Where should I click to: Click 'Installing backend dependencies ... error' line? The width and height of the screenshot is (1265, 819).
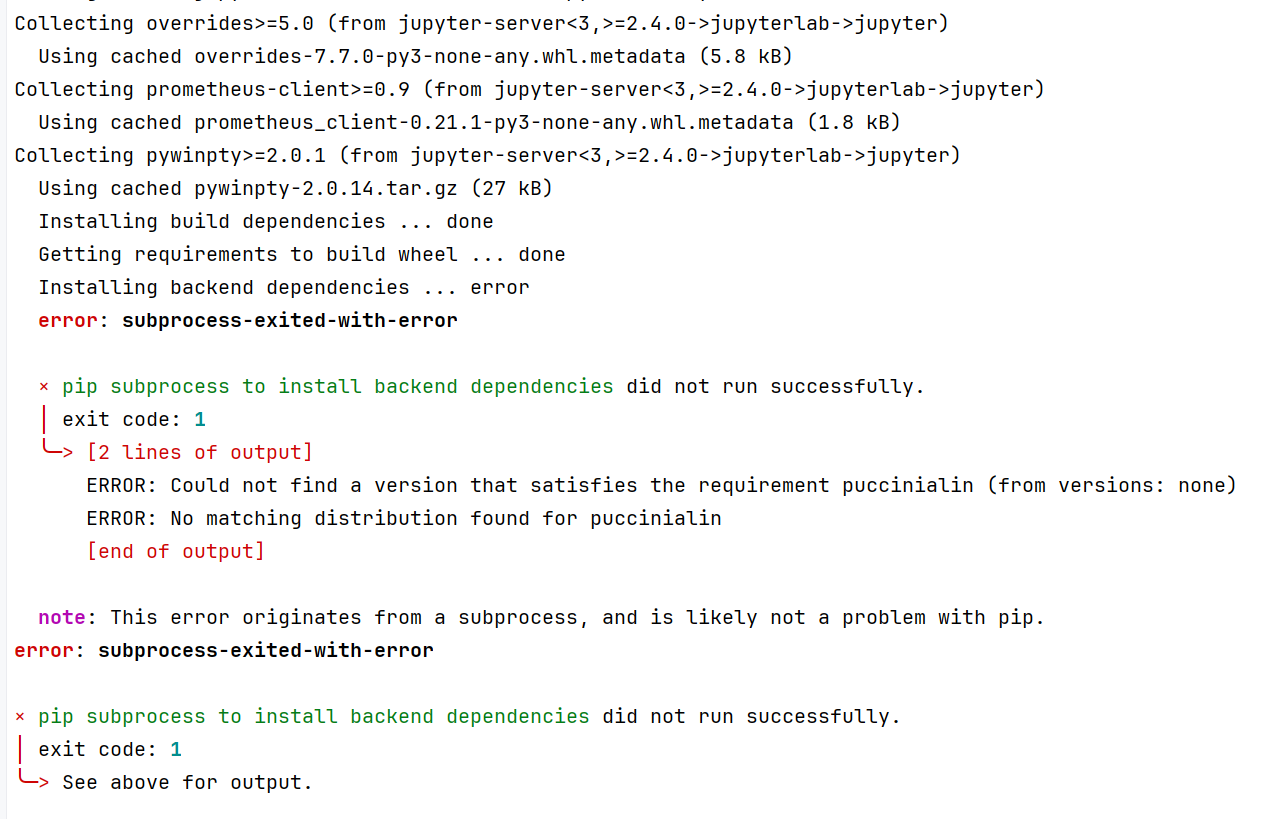[284, 287]
